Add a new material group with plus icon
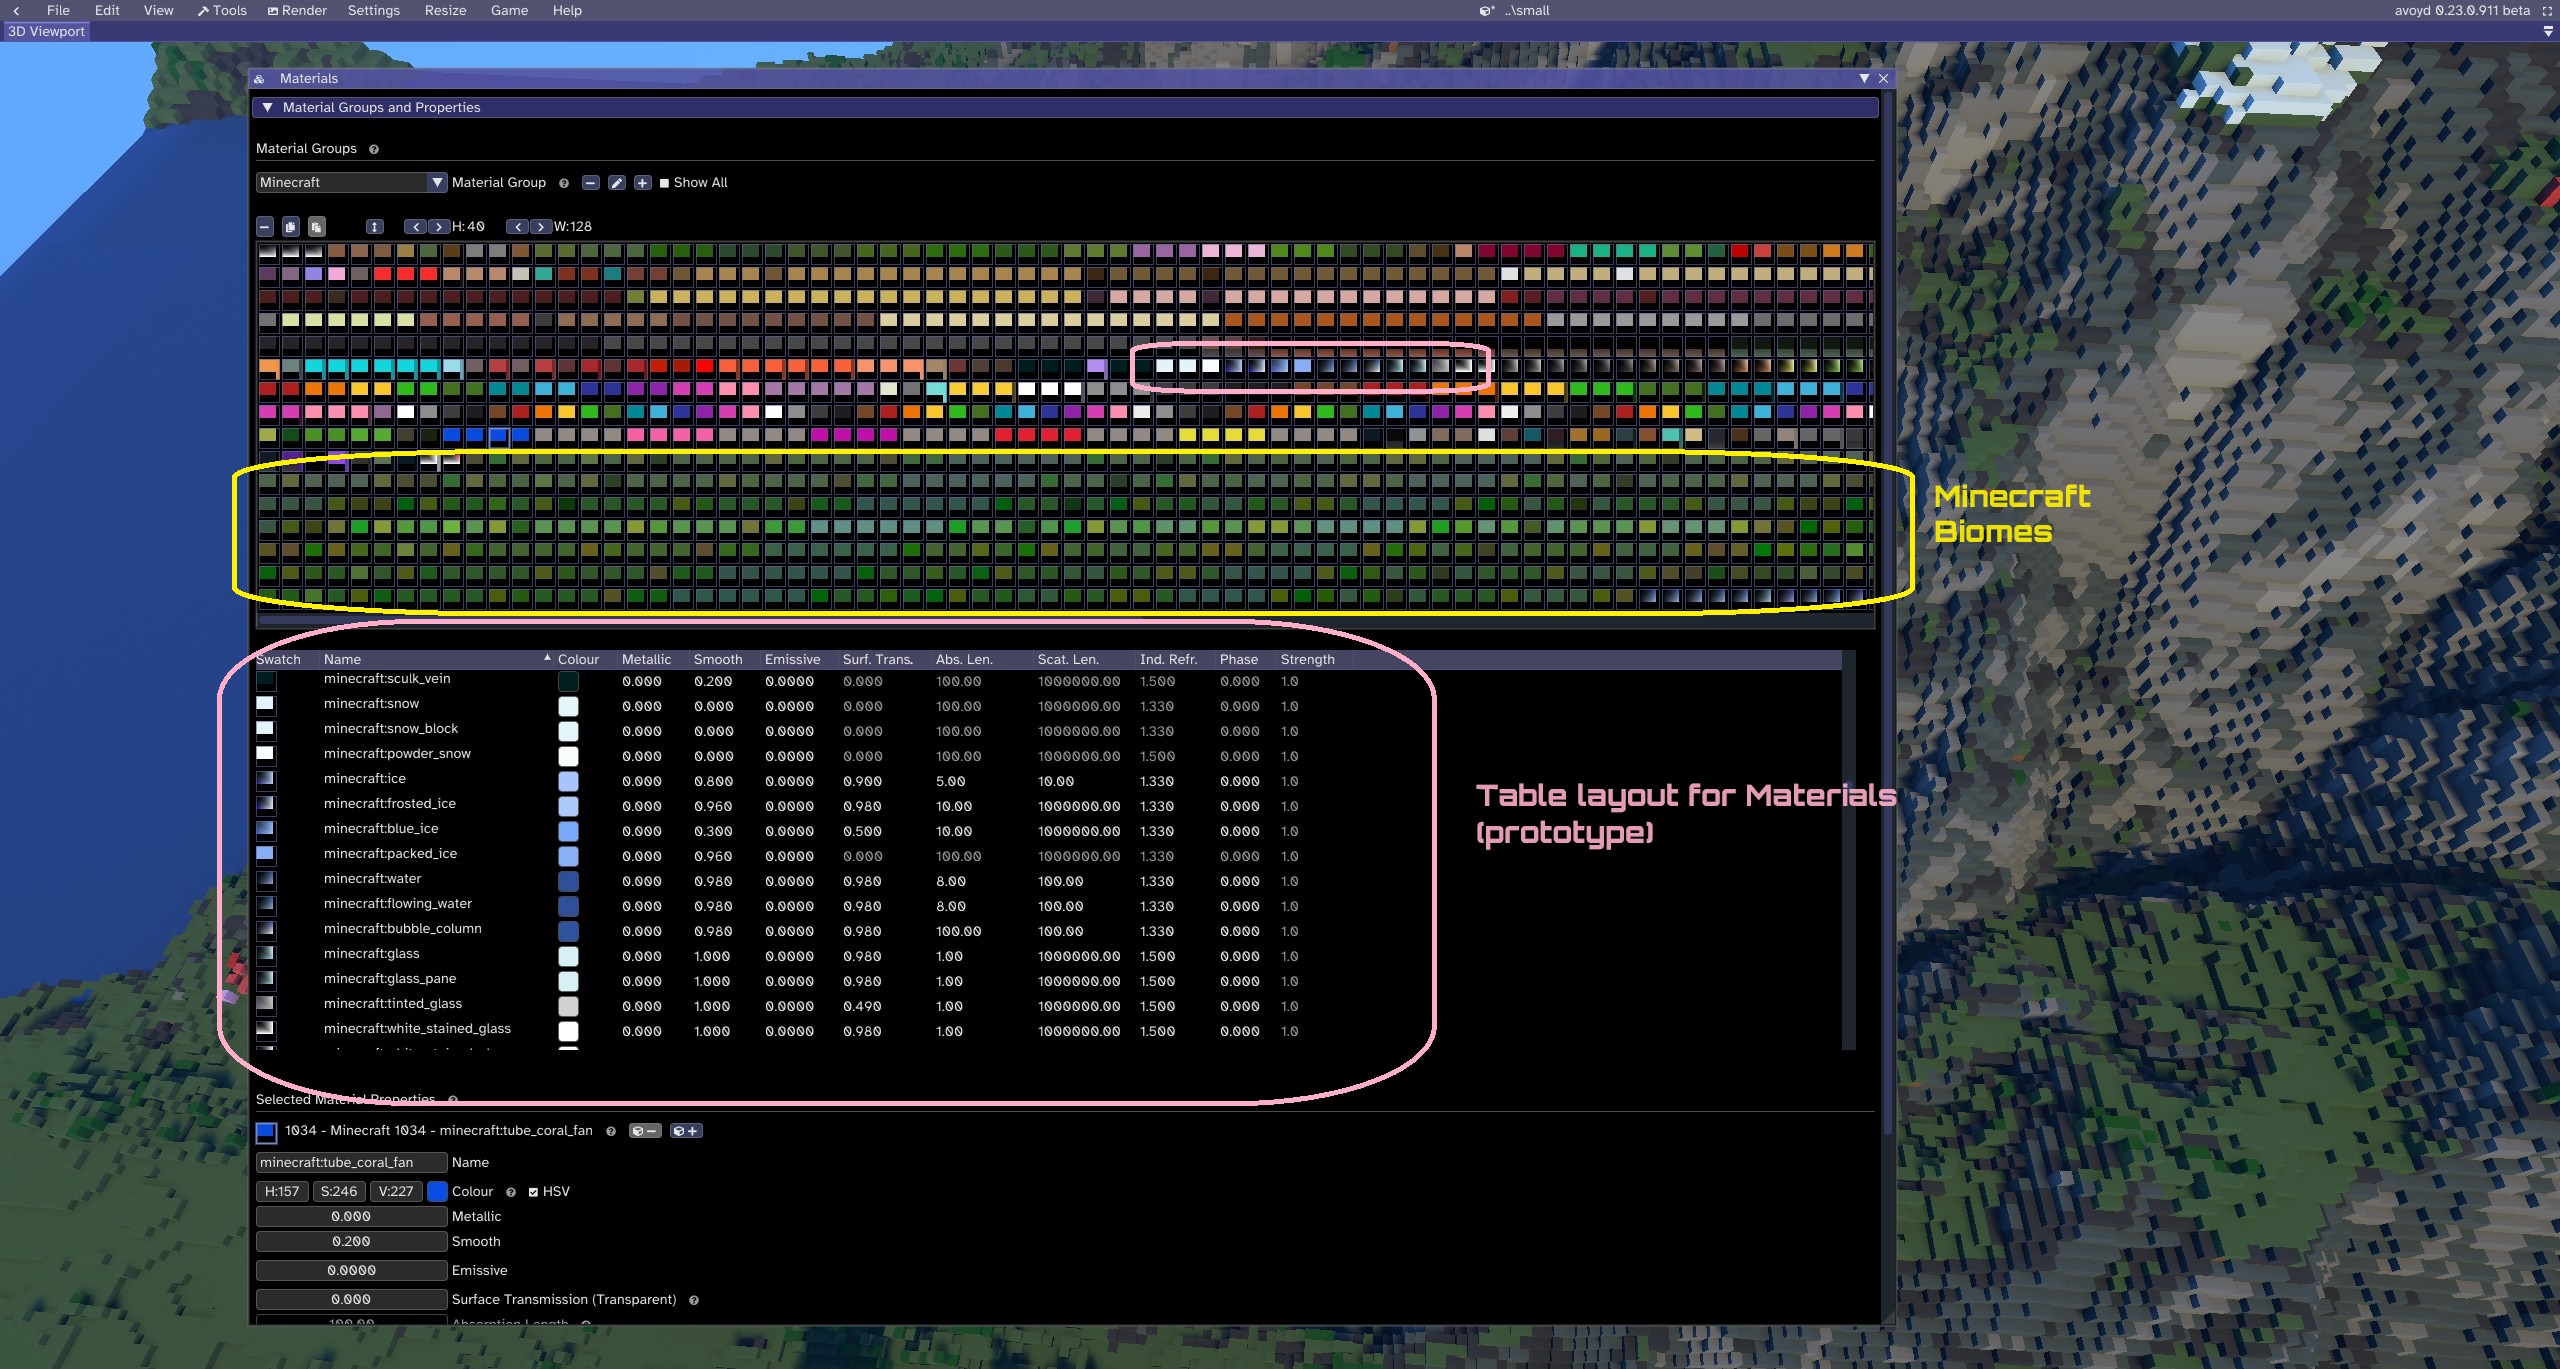2560x1369 pixels. [x=642, y=183]
